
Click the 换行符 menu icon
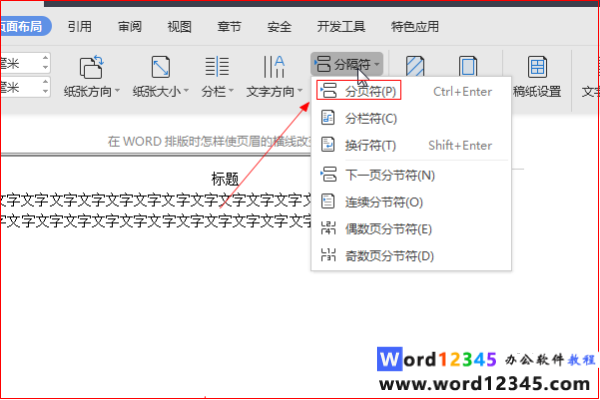point(328,145)
